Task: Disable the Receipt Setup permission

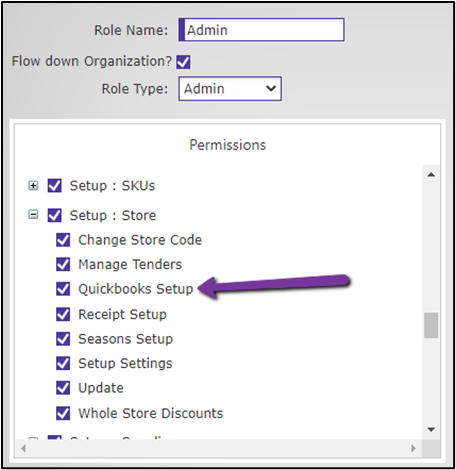Action: (x=63, y=314)
